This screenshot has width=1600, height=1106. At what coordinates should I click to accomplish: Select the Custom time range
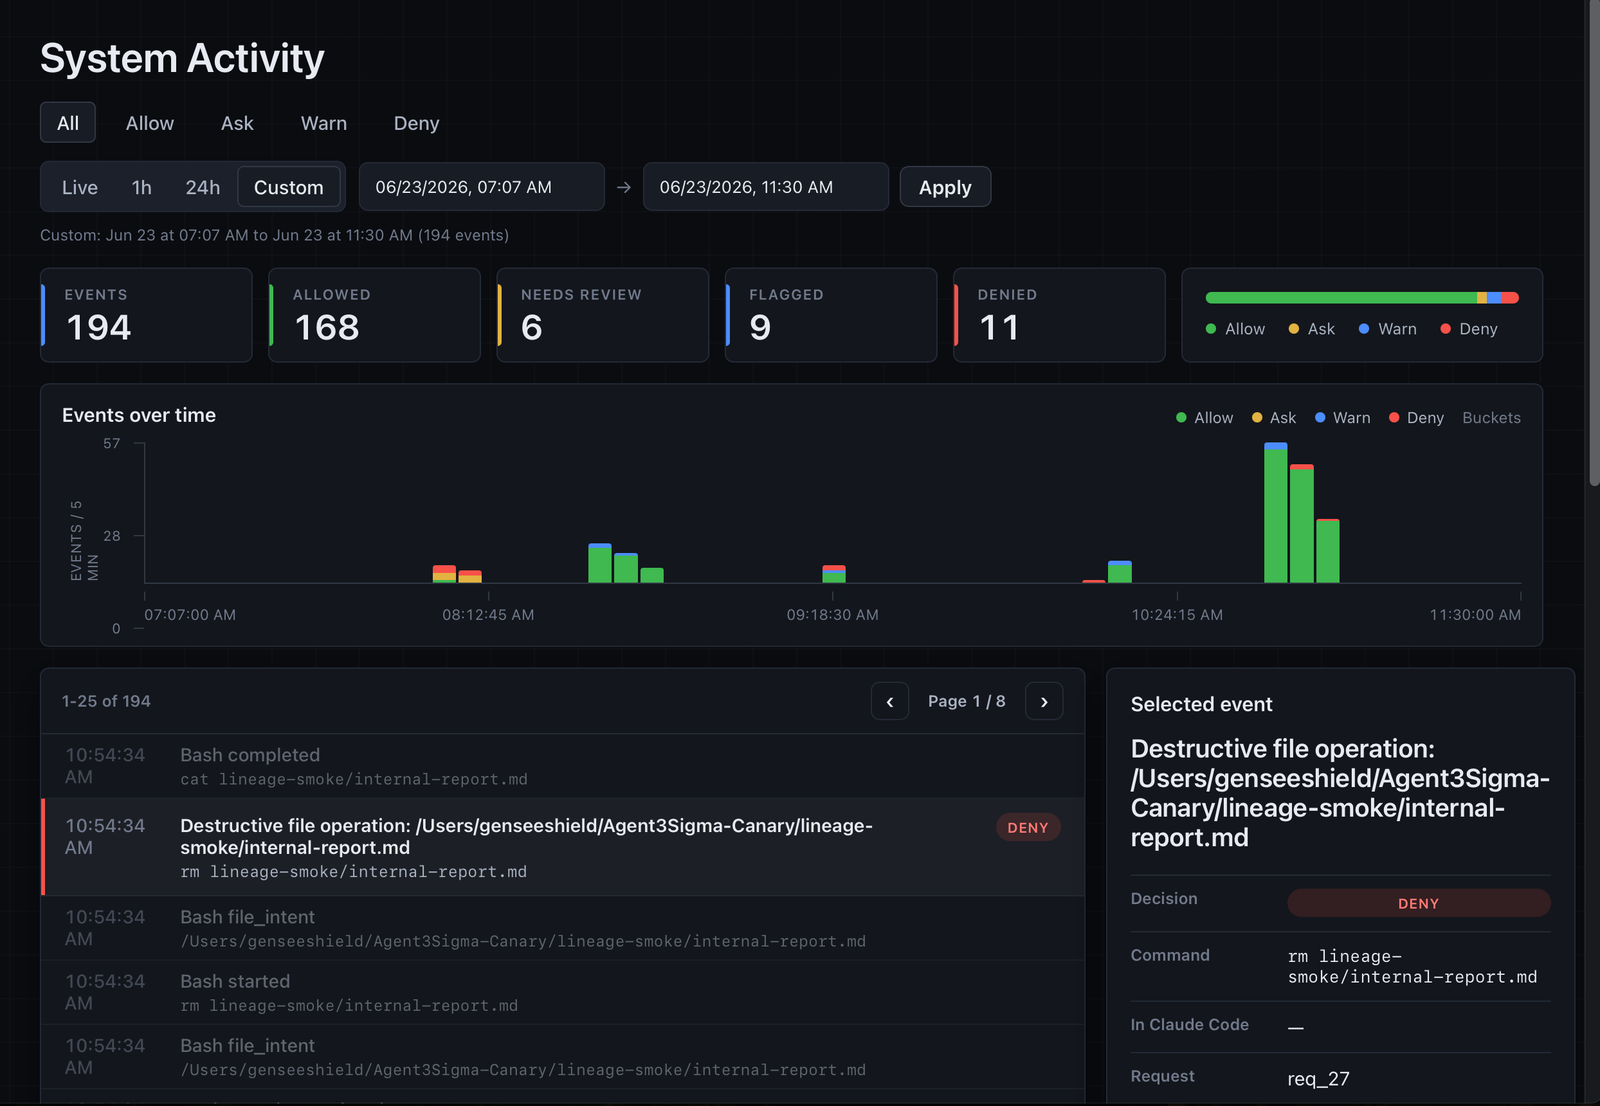click(289, 187)
